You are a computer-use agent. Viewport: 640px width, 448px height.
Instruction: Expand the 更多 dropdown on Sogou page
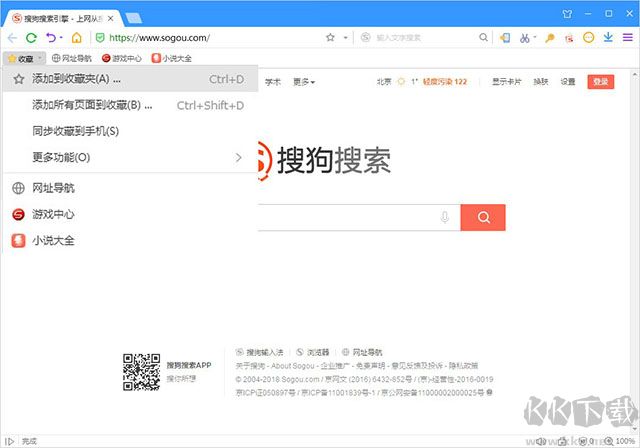304,82
